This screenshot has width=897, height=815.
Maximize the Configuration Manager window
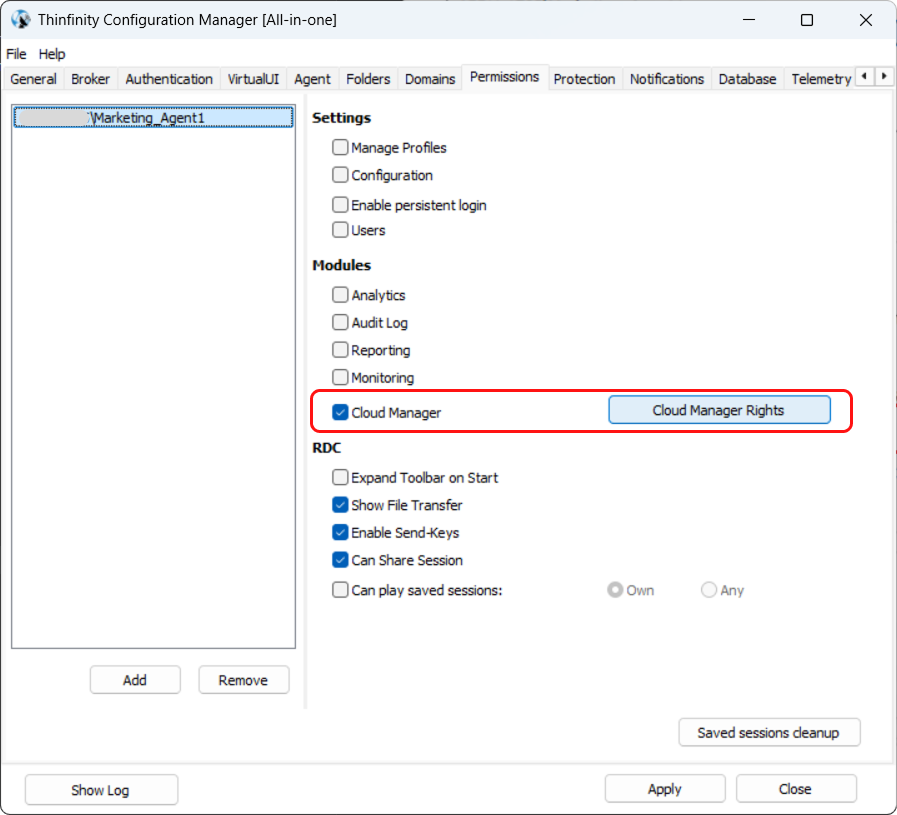pyautogui.click(x=807, y=20)
